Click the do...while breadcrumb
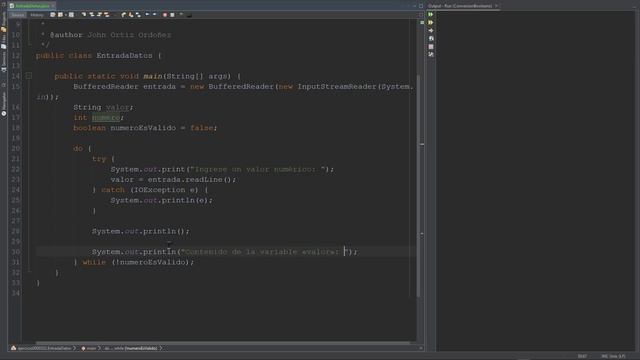Screen dimensions: 640x360 tap(131, 348)
